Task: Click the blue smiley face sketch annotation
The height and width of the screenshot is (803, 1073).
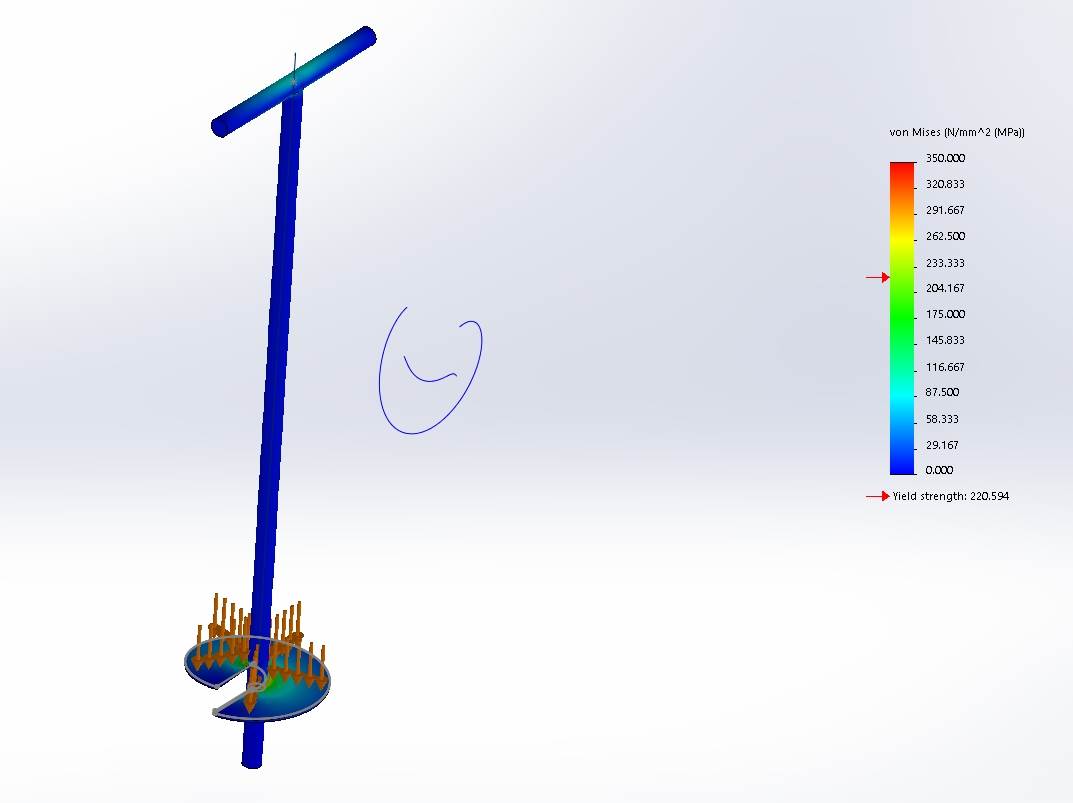Action: point(430,370)
